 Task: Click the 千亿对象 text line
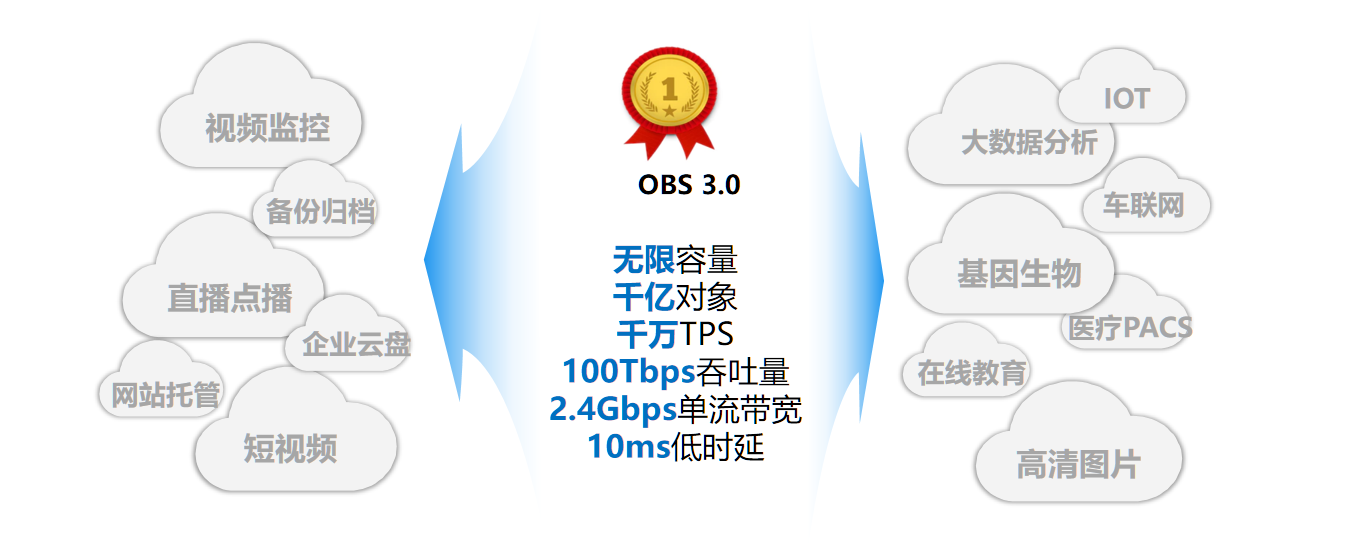tap(675, 297)
